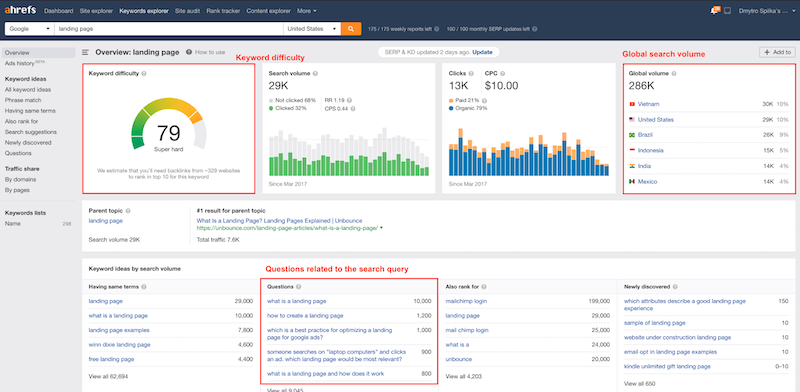Select Phrase match in the sidebar
Screen dimensions: 800x392
23,100
